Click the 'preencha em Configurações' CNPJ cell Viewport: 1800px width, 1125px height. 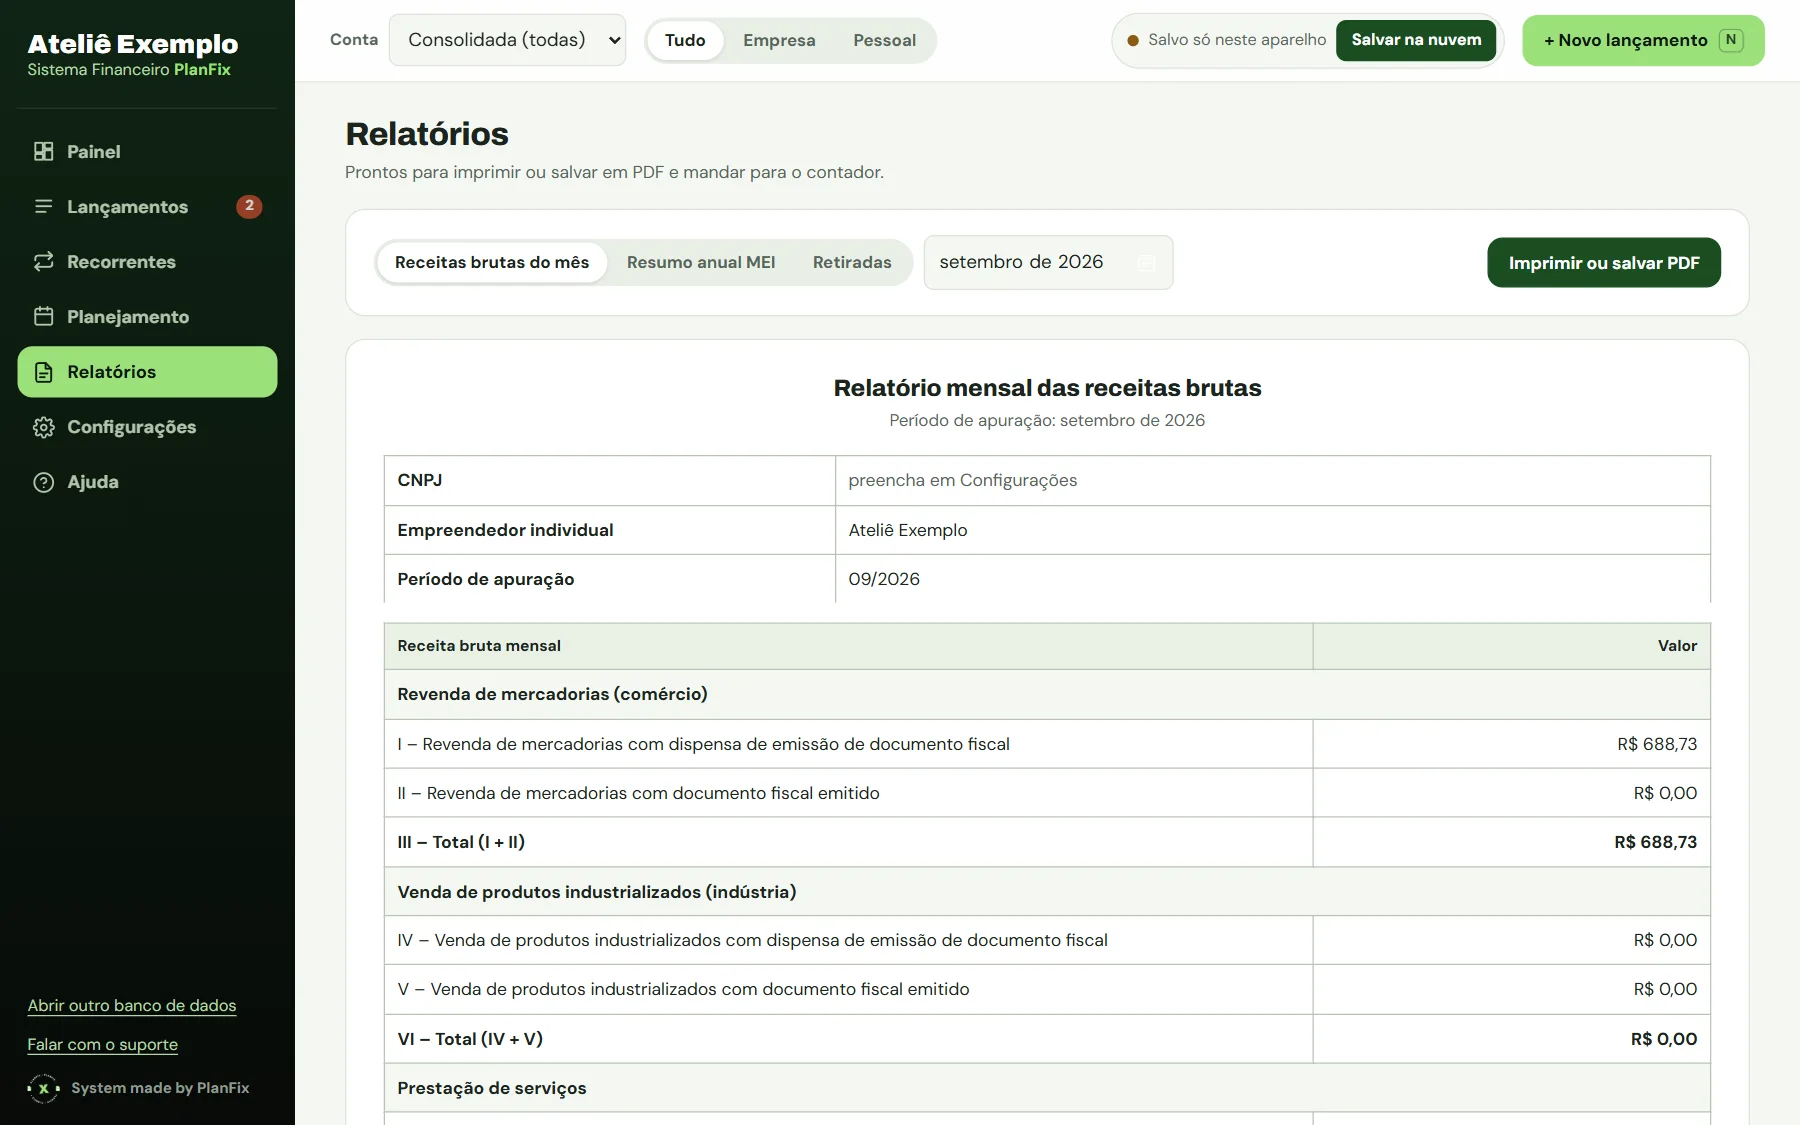pyautogui.click(x=1273, y=480)
